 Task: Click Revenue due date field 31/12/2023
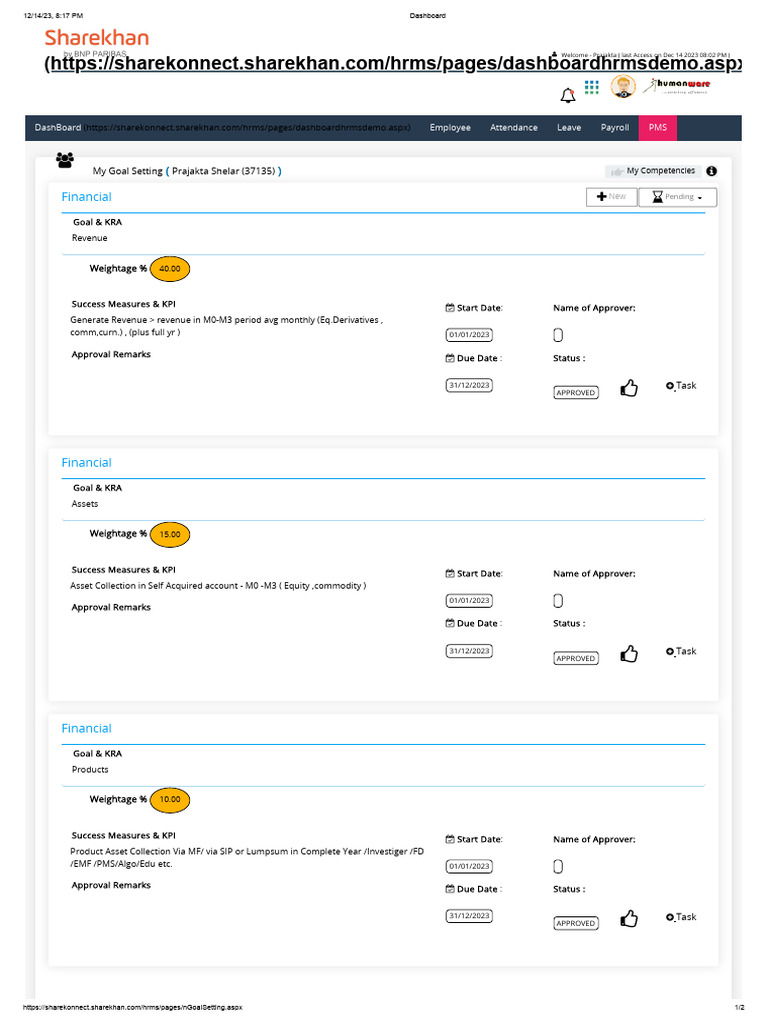coord(469,385)
